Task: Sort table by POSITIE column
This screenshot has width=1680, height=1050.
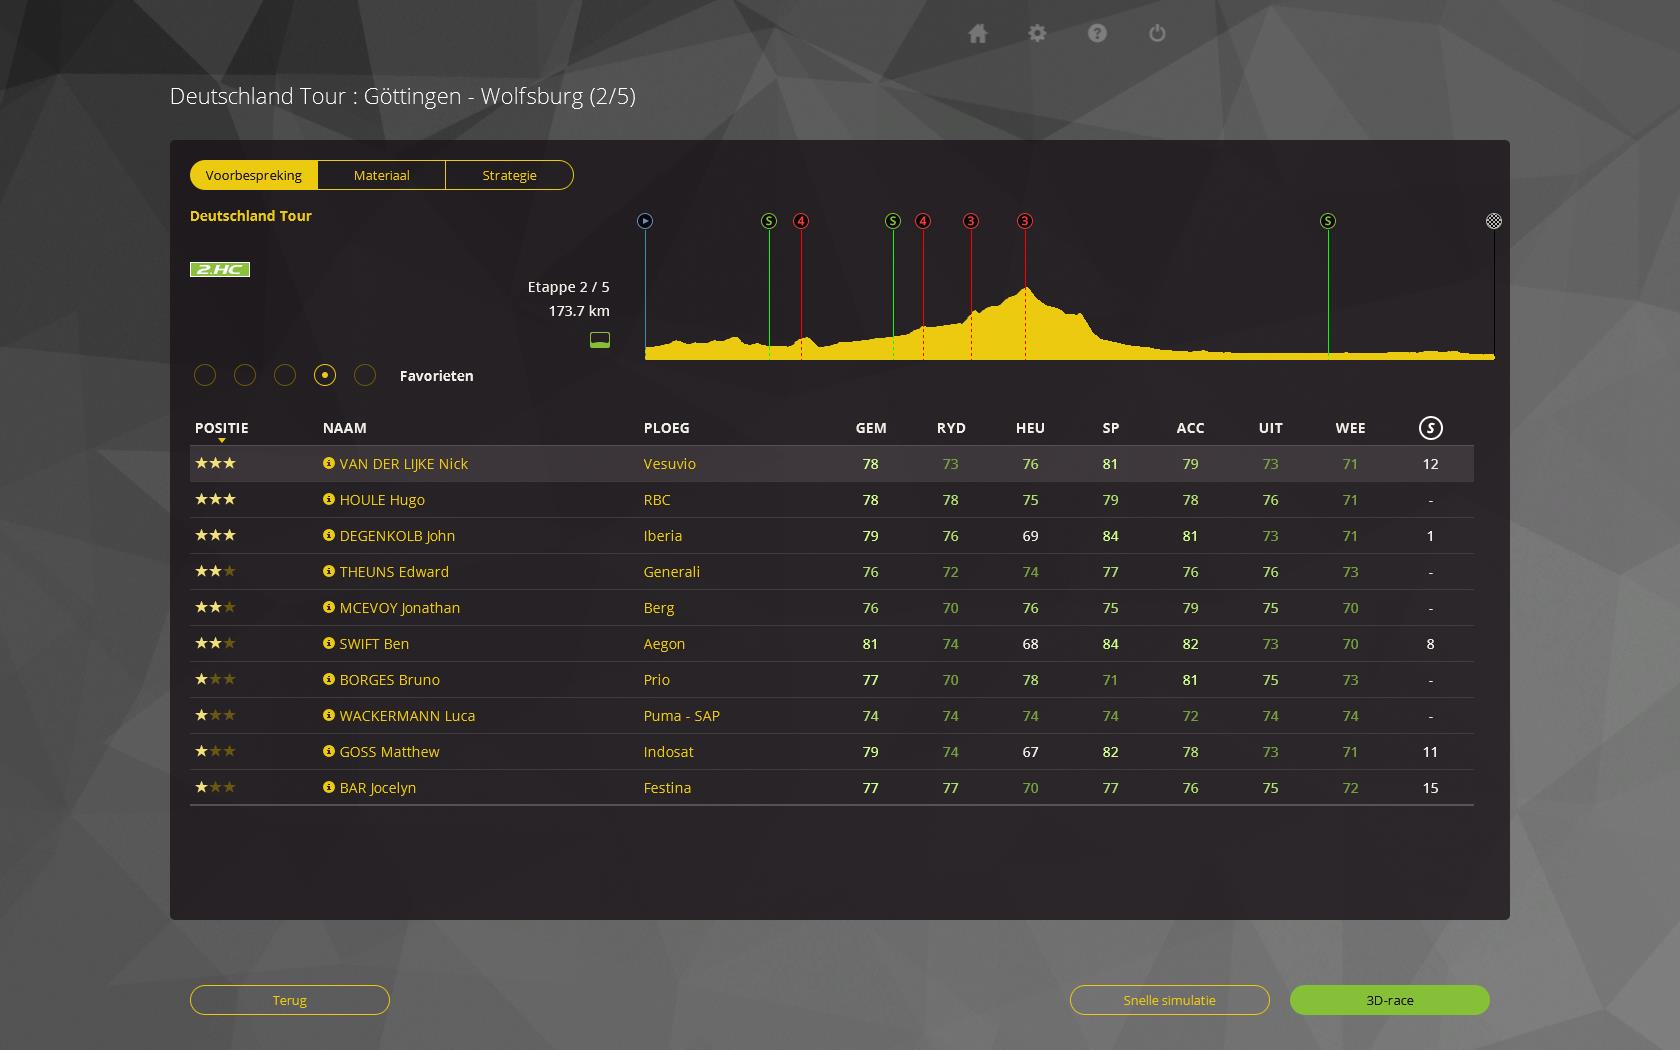Action: [x=222, y=428]
